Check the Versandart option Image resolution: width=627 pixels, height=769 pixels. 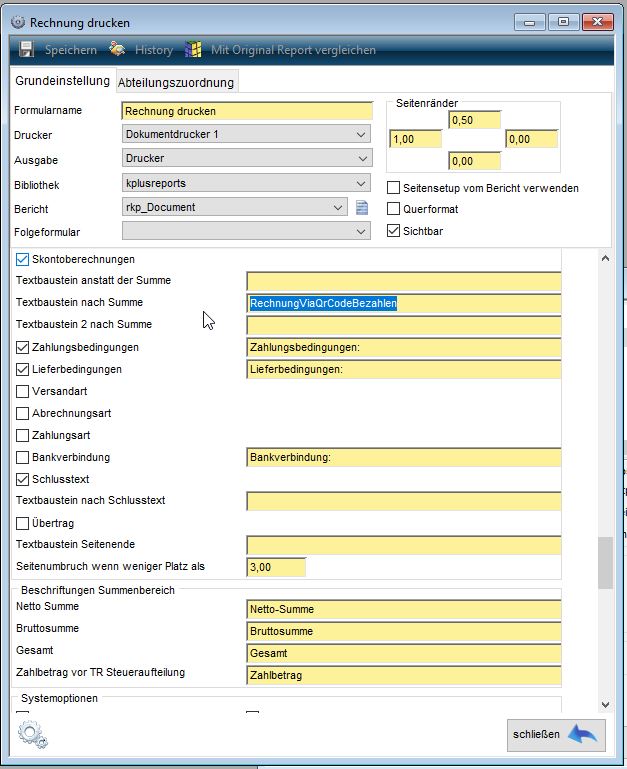coord(23,392)
